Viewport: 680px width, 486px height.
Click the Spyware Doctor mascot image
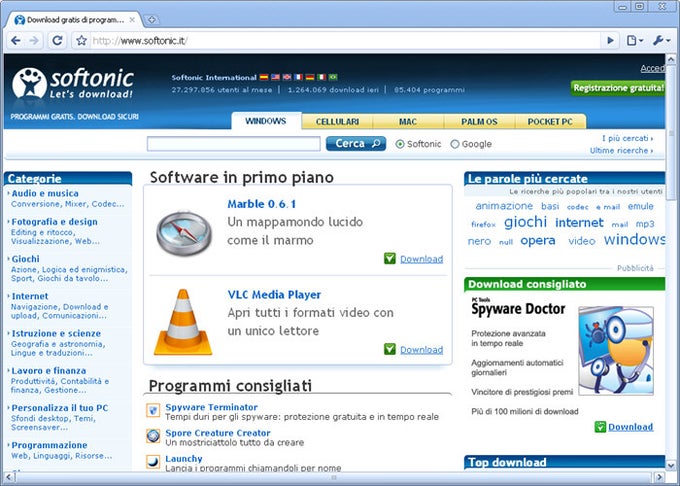click(x=616, y=351)
